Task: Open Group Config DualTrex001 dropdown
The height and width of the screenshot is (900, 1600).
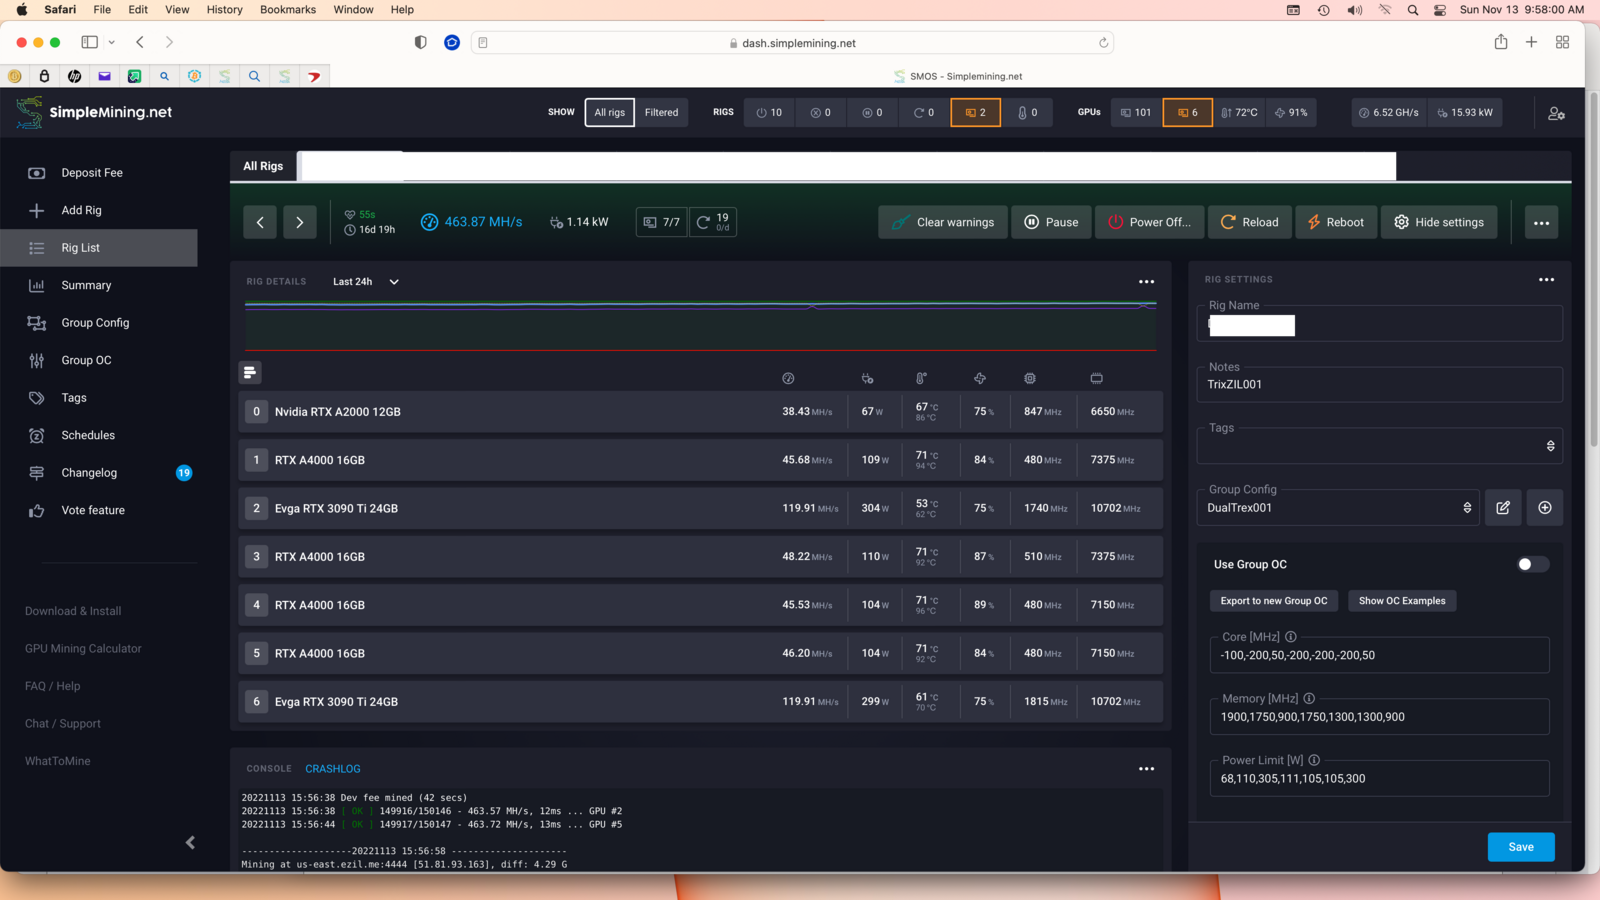Action: click(x=1338, y=508)
